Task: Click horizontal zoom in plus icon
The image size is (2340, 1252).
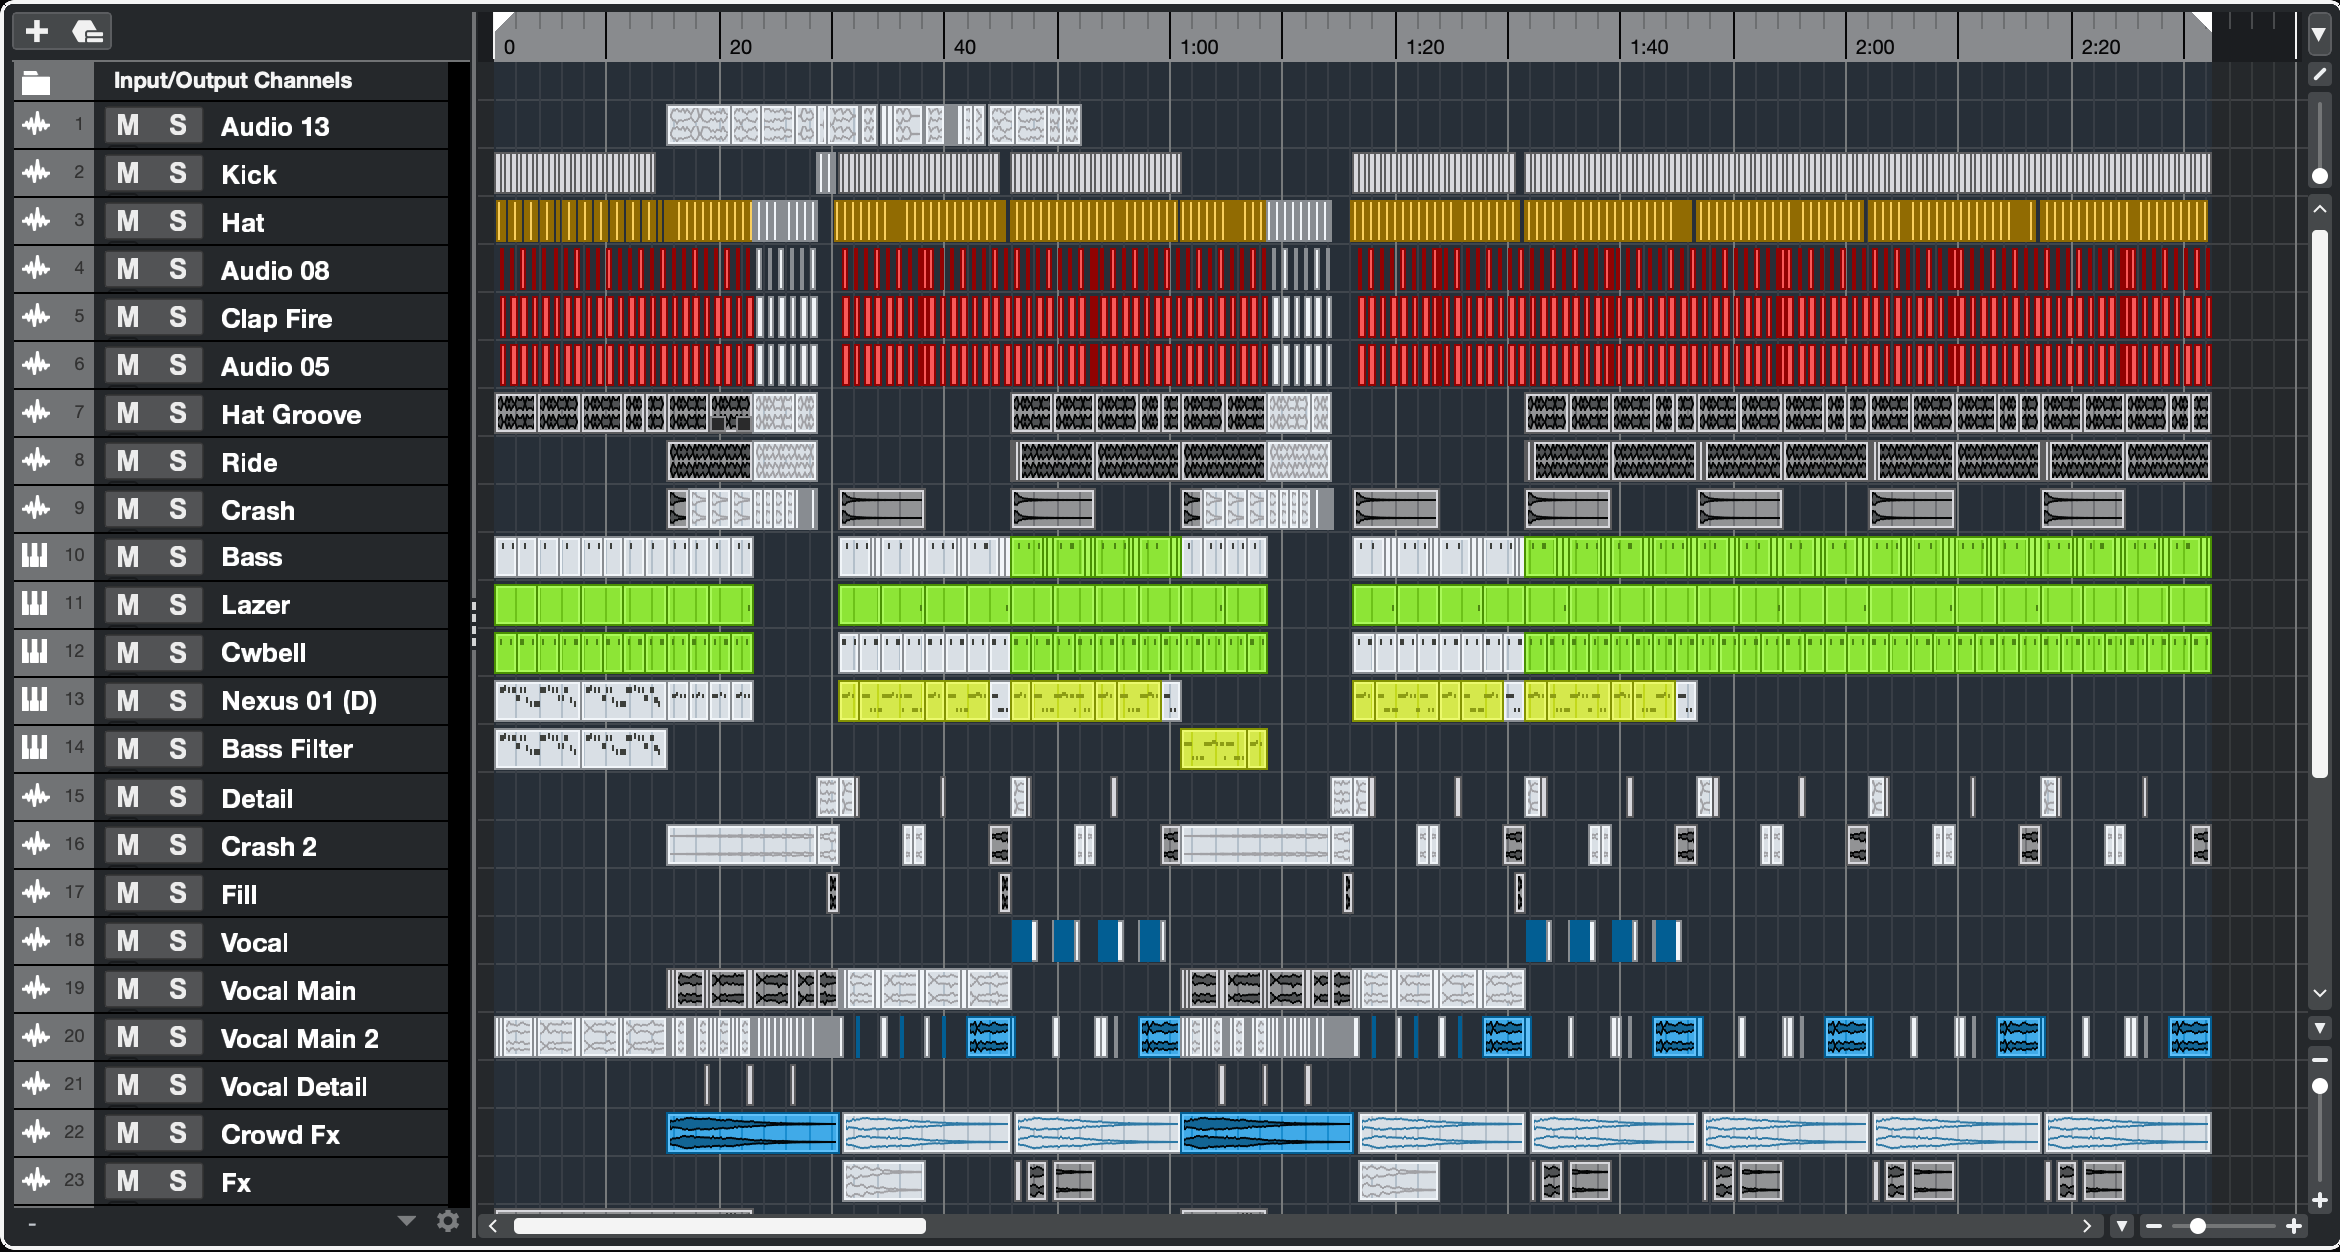Action: [2294, 1226]
